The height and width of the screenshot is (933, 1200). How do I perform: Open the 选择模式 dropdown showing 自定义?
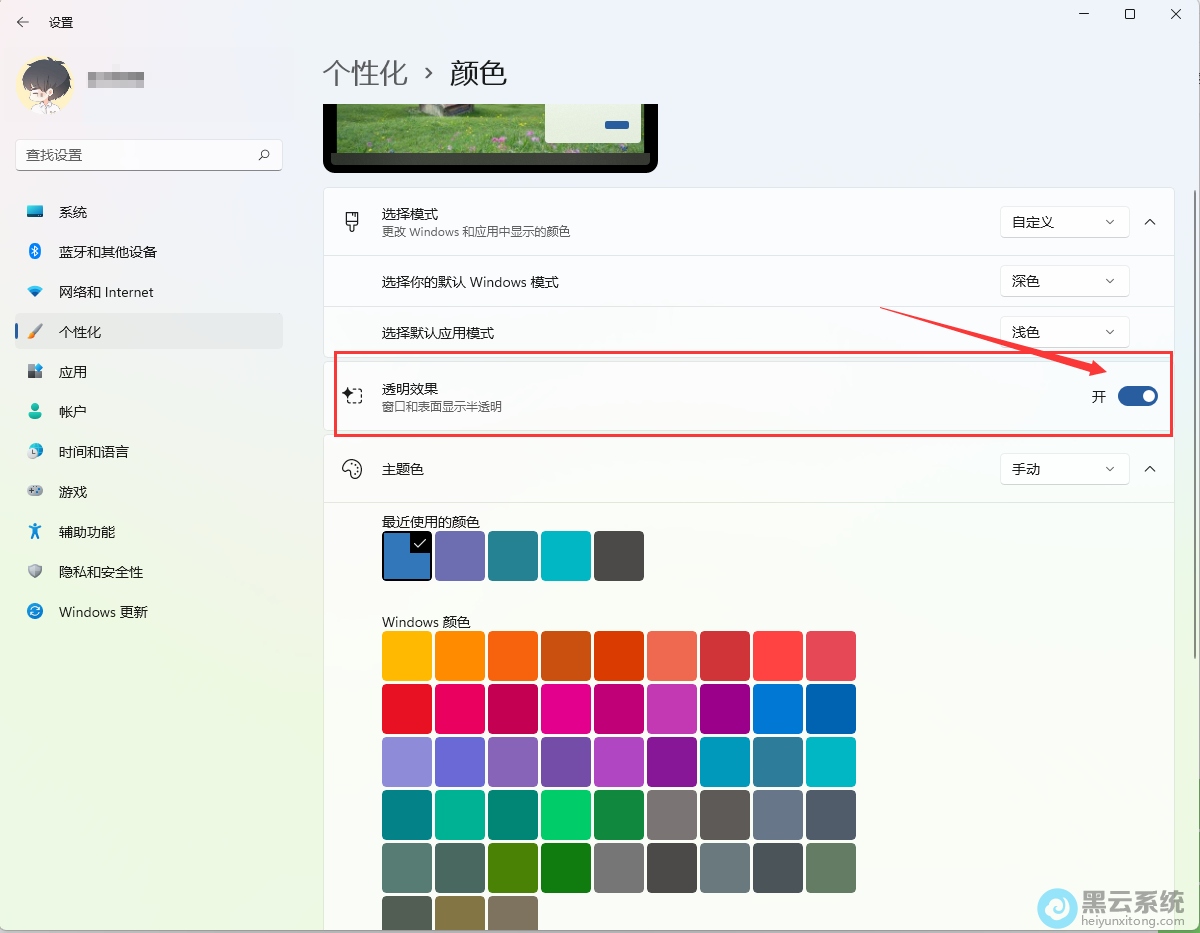tap(1064, 221)
